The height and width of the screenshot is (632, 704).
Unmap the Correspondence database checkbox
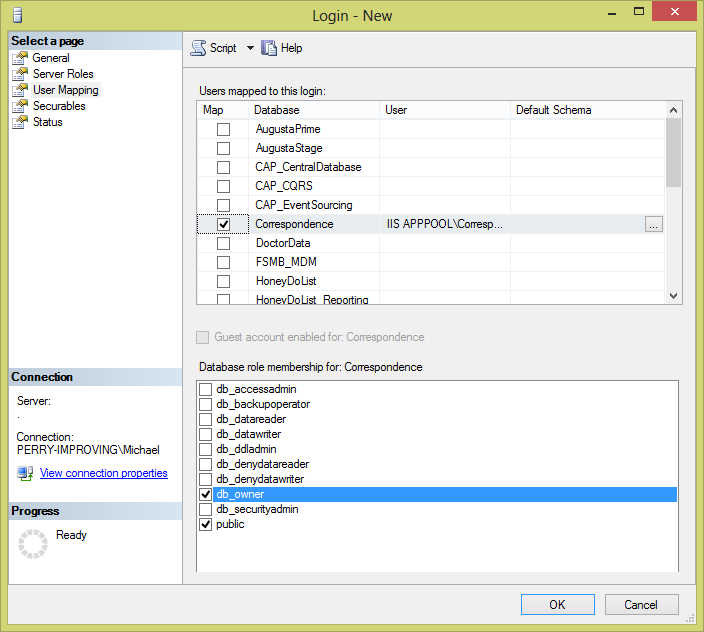223,225
